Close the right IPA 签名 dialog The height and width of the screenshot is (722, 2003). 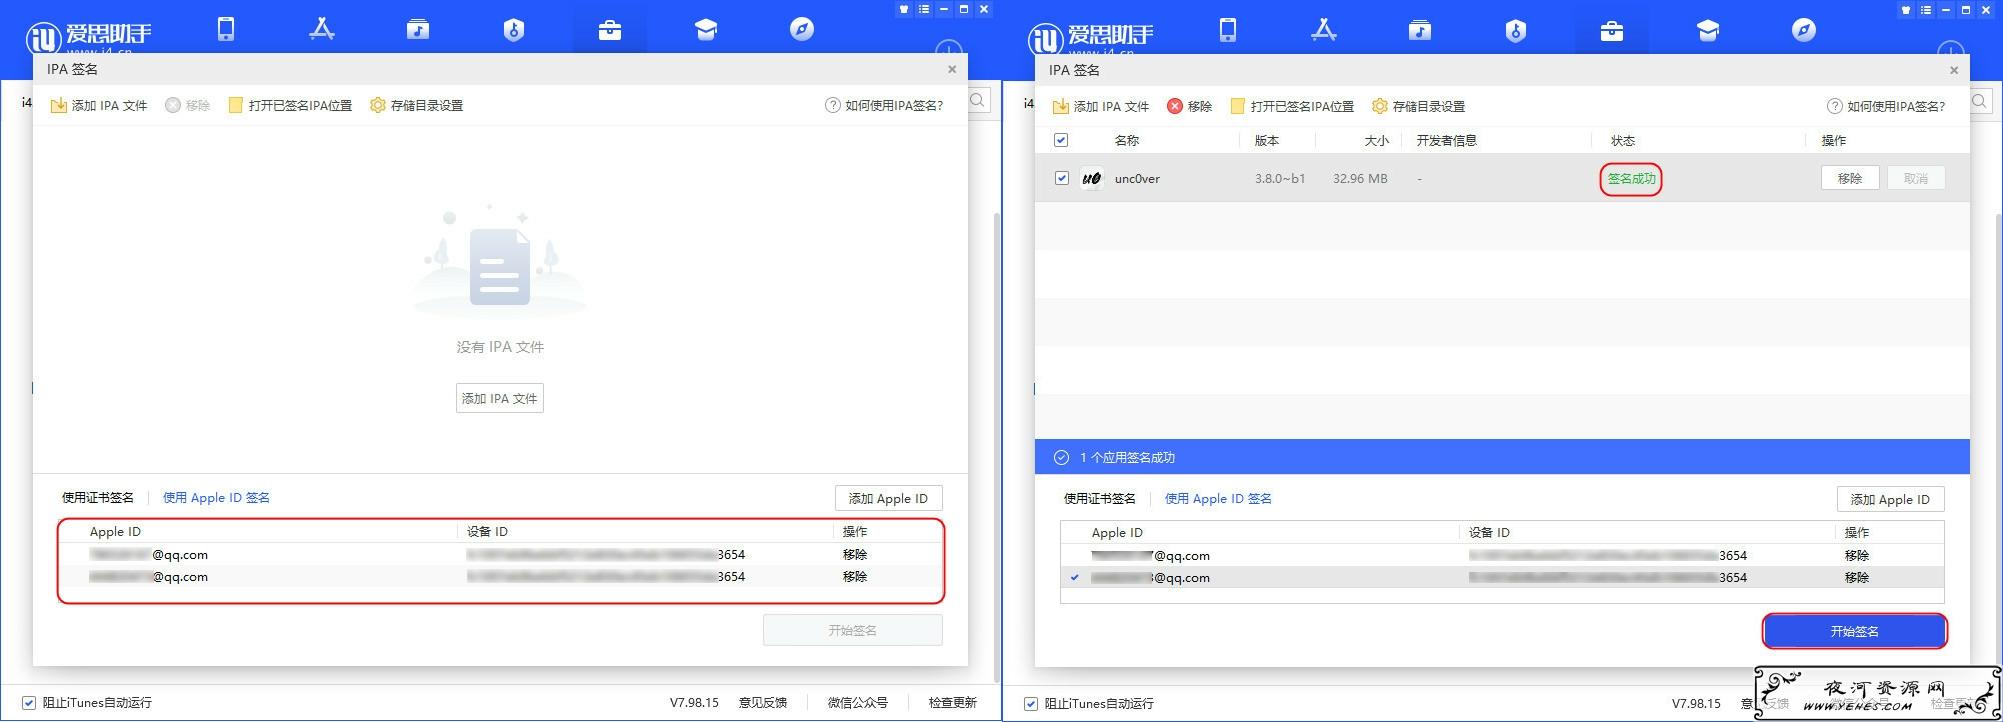point(1954,70)
